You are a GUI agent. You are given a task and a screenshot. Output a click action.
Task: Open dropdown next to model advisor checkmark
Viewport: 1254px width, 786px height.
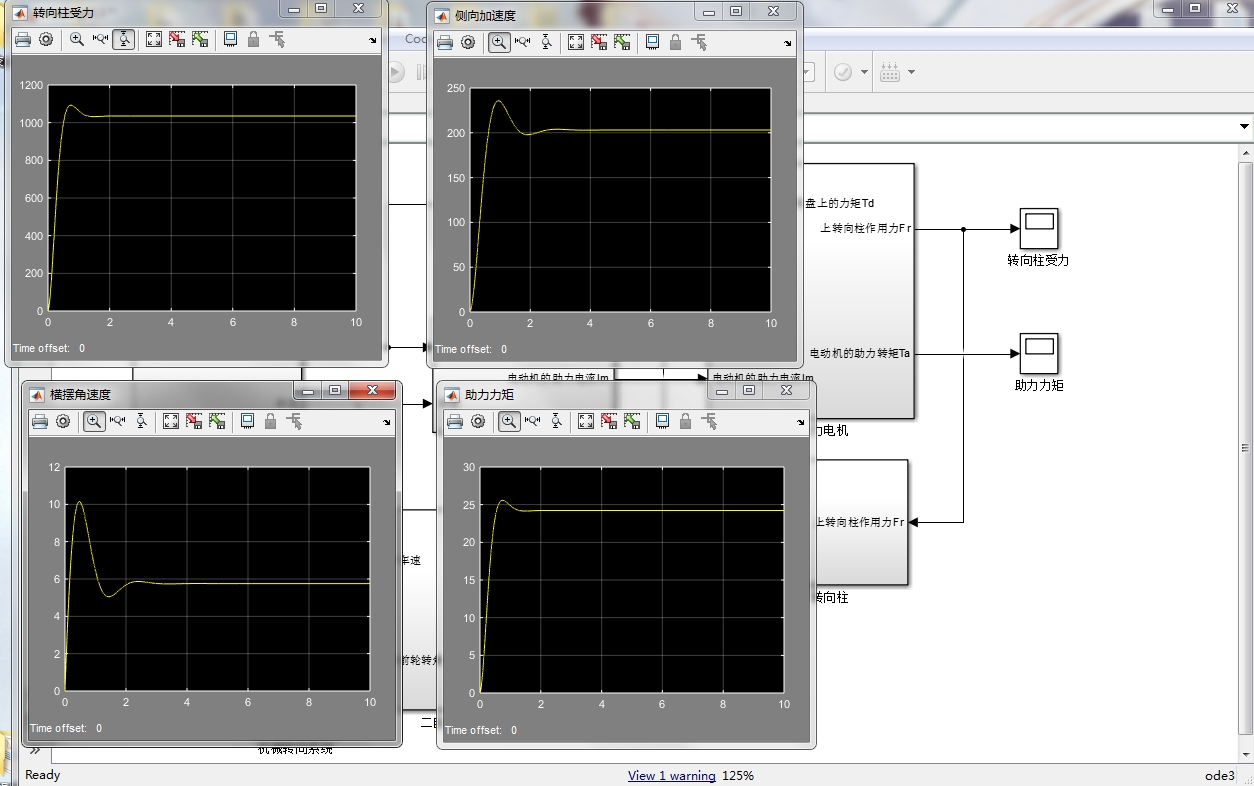pyautogui.click(x=864, y=72)
